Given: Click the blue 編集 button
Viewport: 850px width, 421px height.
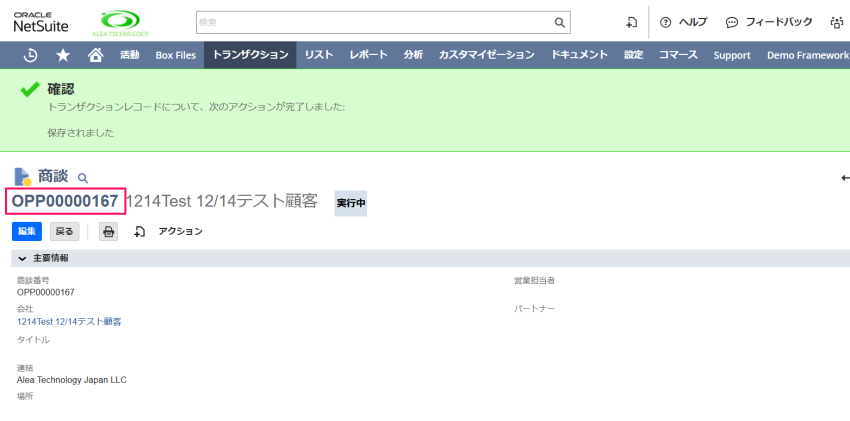Looking at the screenshot, I should [x=27, y=231].
